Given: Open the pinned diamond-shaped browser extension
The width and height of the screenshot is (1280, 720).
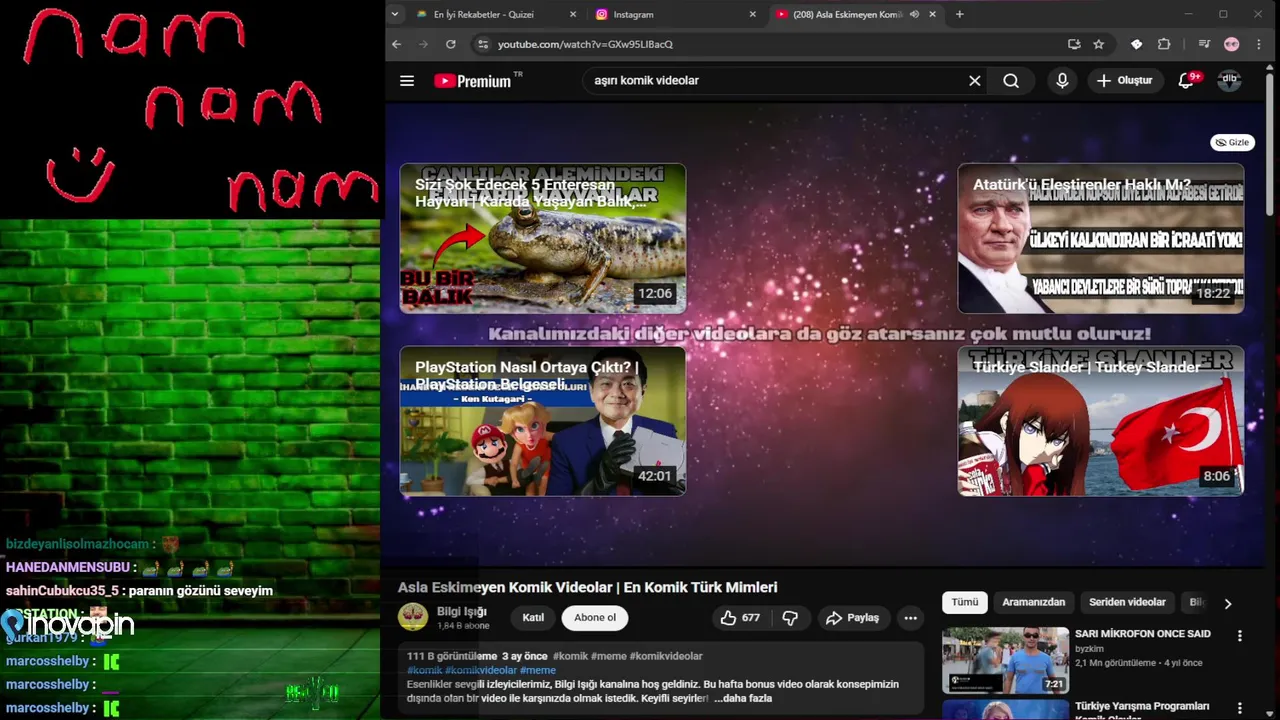Looking at the screenshot, I should (1137, 44).
